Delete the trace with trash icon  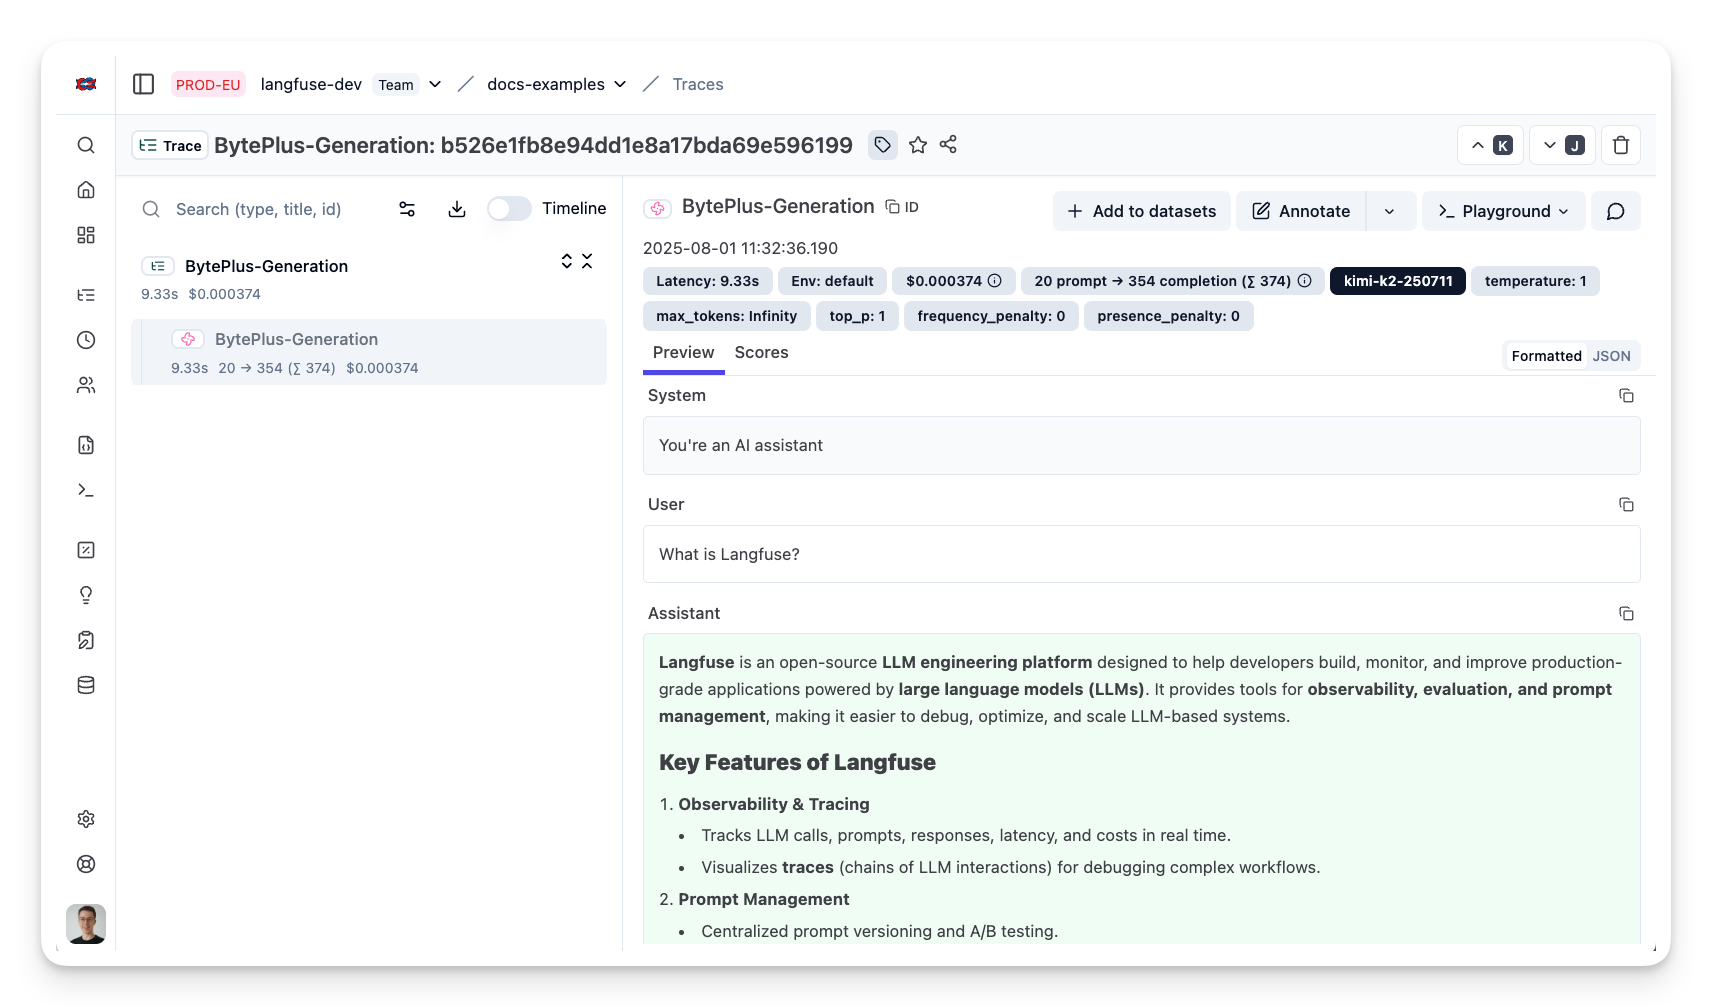1620,145
